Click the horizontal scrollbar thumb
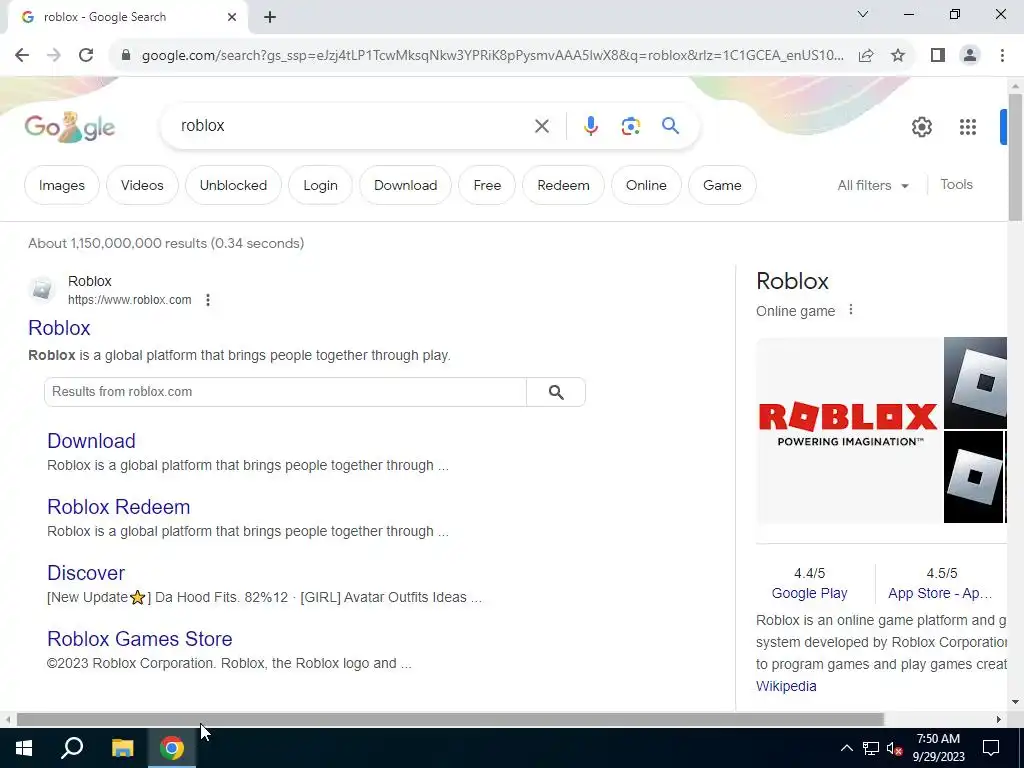The image size is (1024, 768). click(x=450, y=719)
